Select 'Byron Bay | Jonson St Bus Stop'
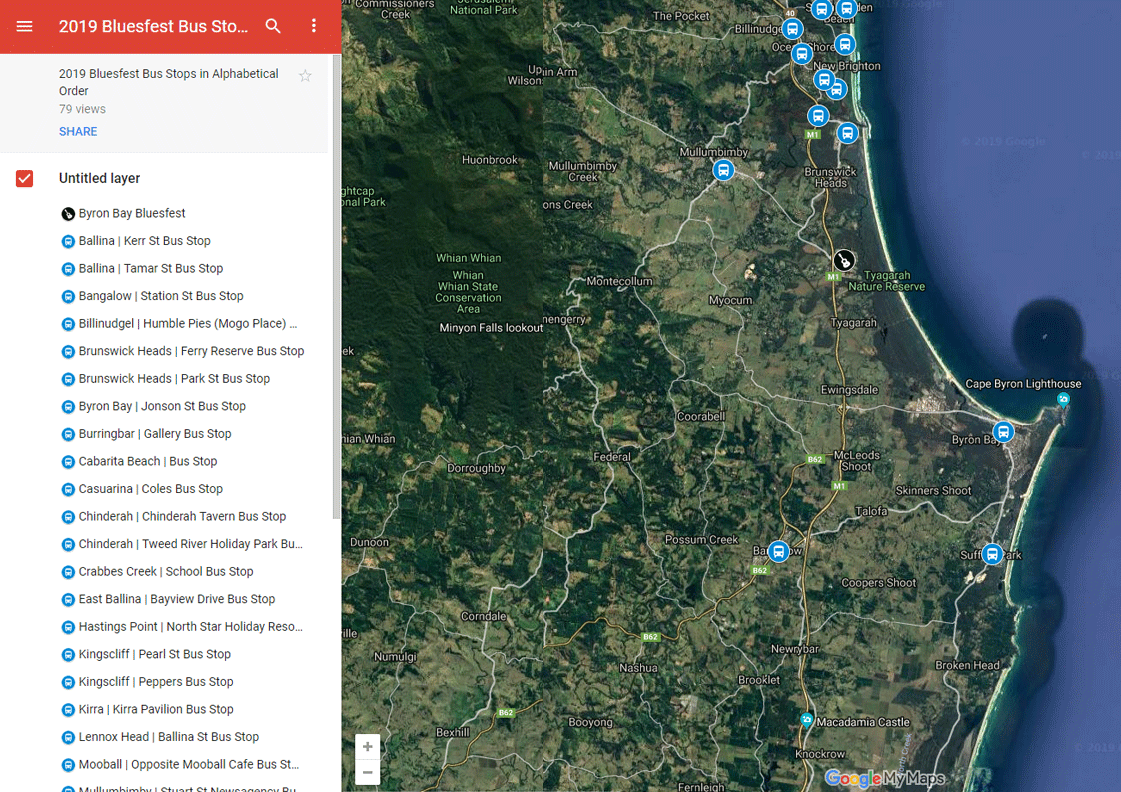 click(162, 406)
